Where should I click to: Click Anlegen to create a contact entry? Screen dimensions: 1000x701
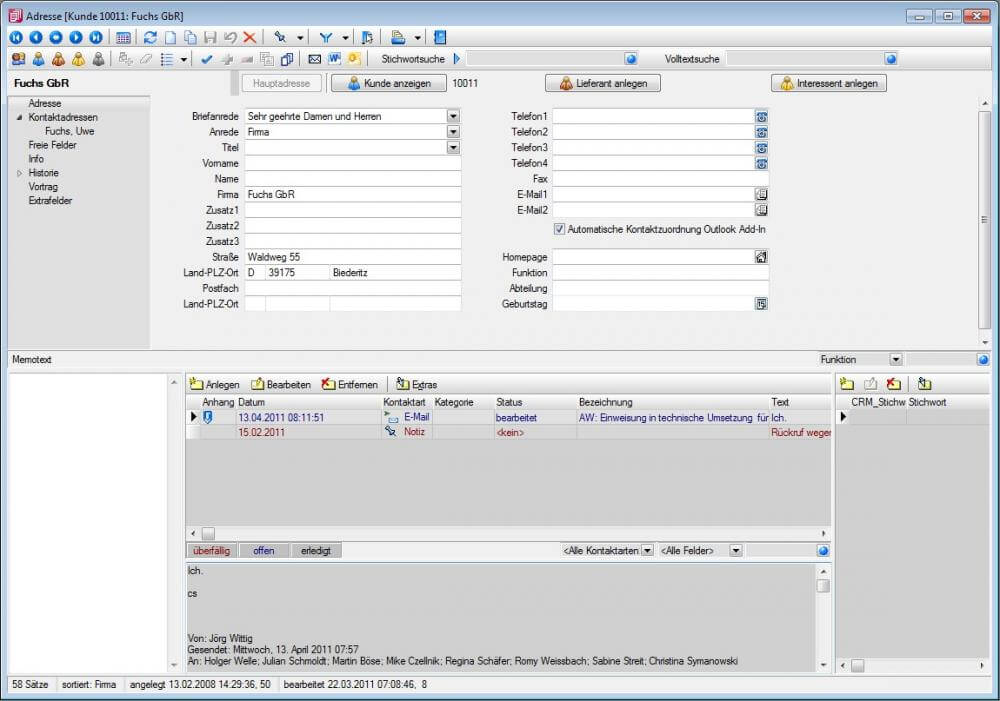coord(215,385)
